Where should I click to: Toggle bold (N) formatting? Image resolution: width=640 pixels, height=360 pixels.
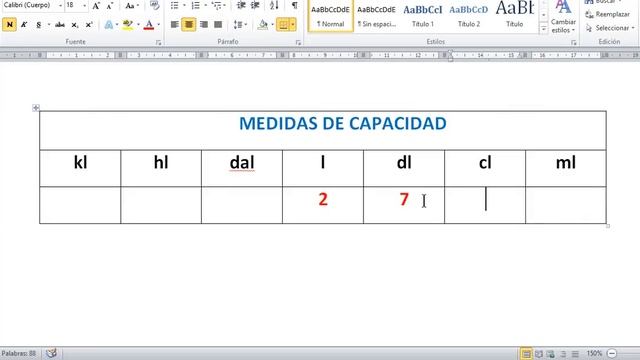click(9, 25)
